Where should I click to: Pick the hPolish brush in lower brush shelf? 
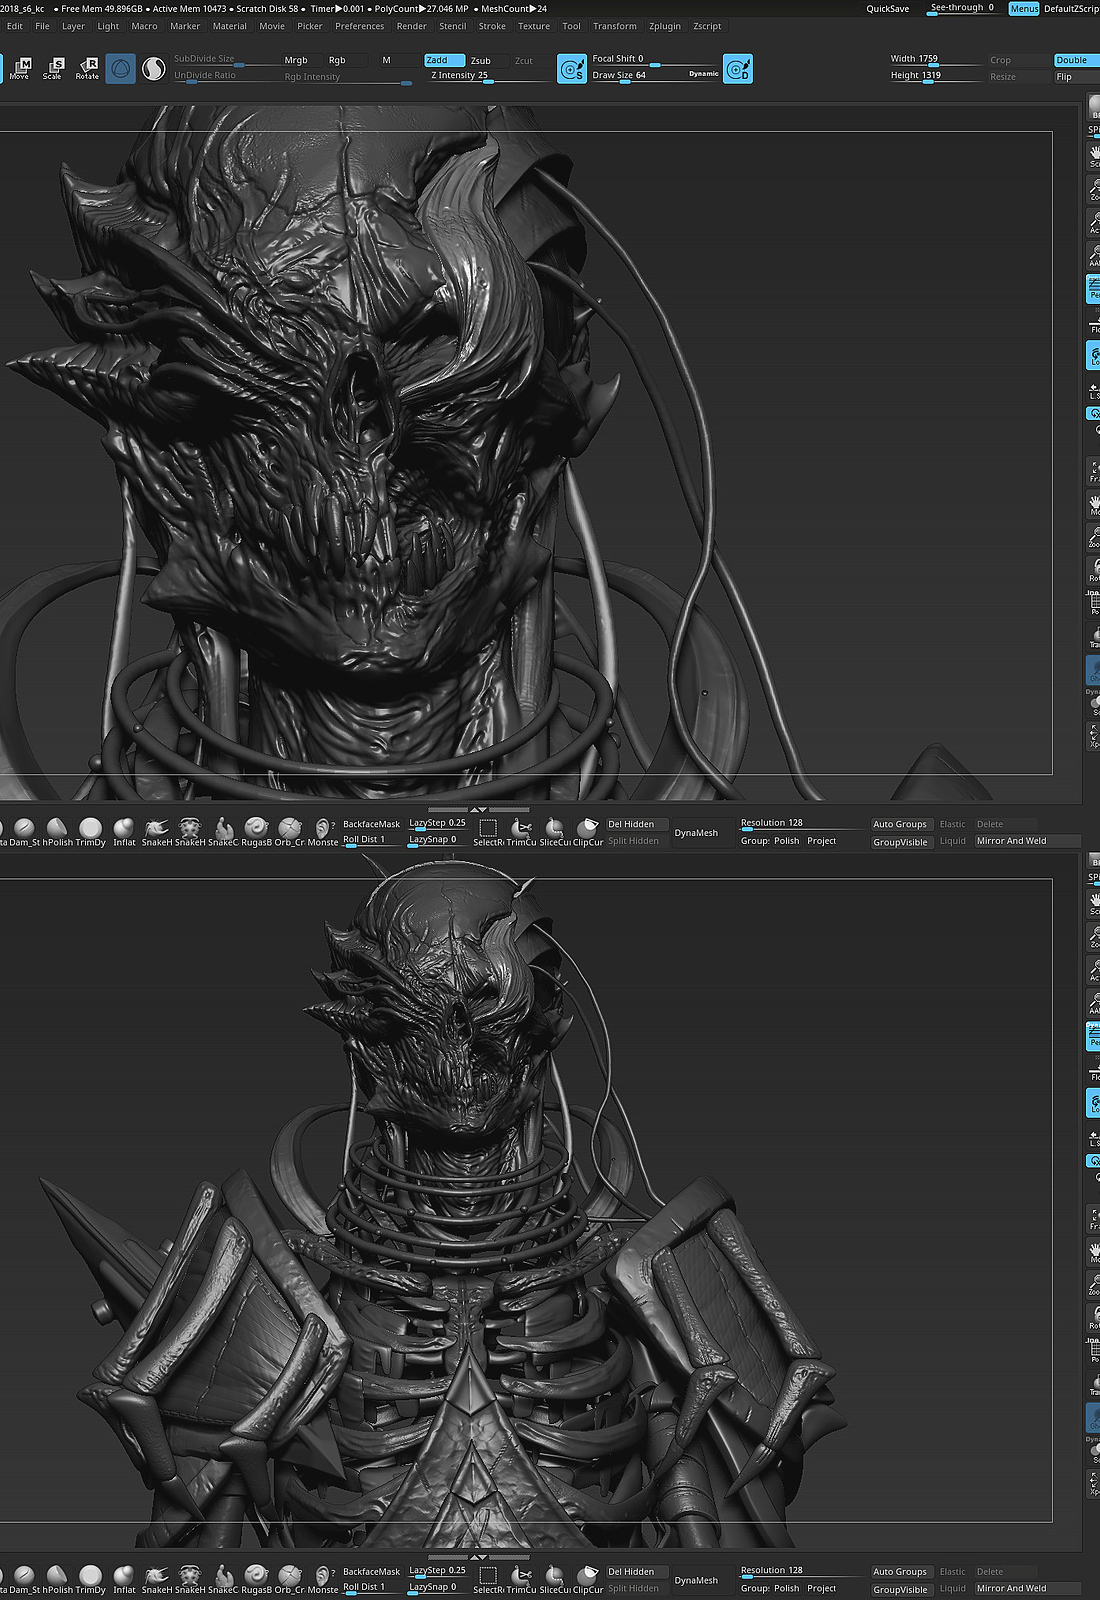[x=57, y=1579]
